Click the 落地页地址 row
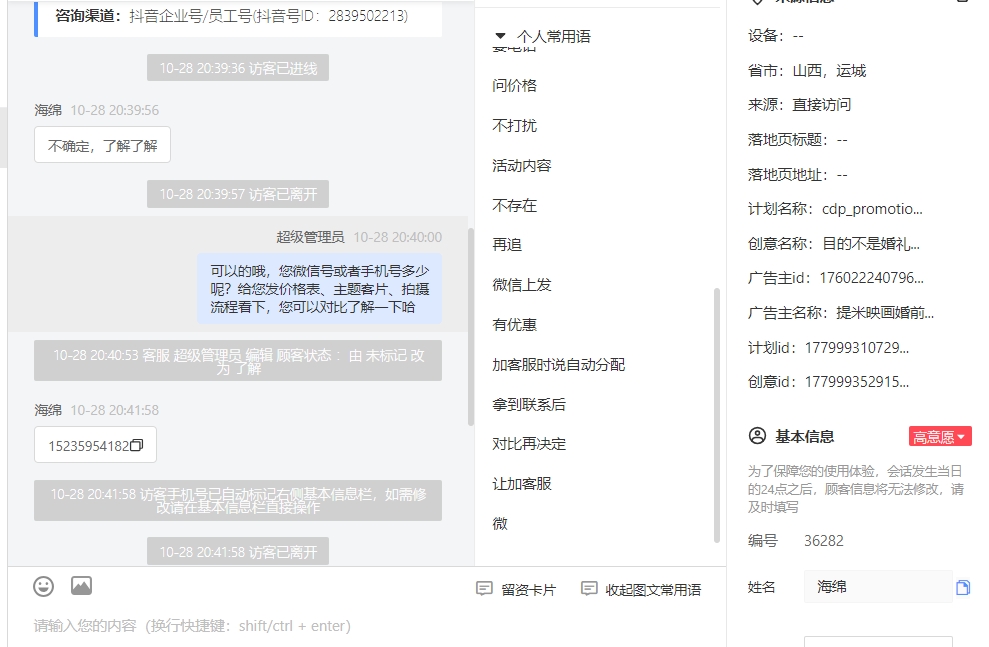Screen dimensions: 989x647 (798, 174)
